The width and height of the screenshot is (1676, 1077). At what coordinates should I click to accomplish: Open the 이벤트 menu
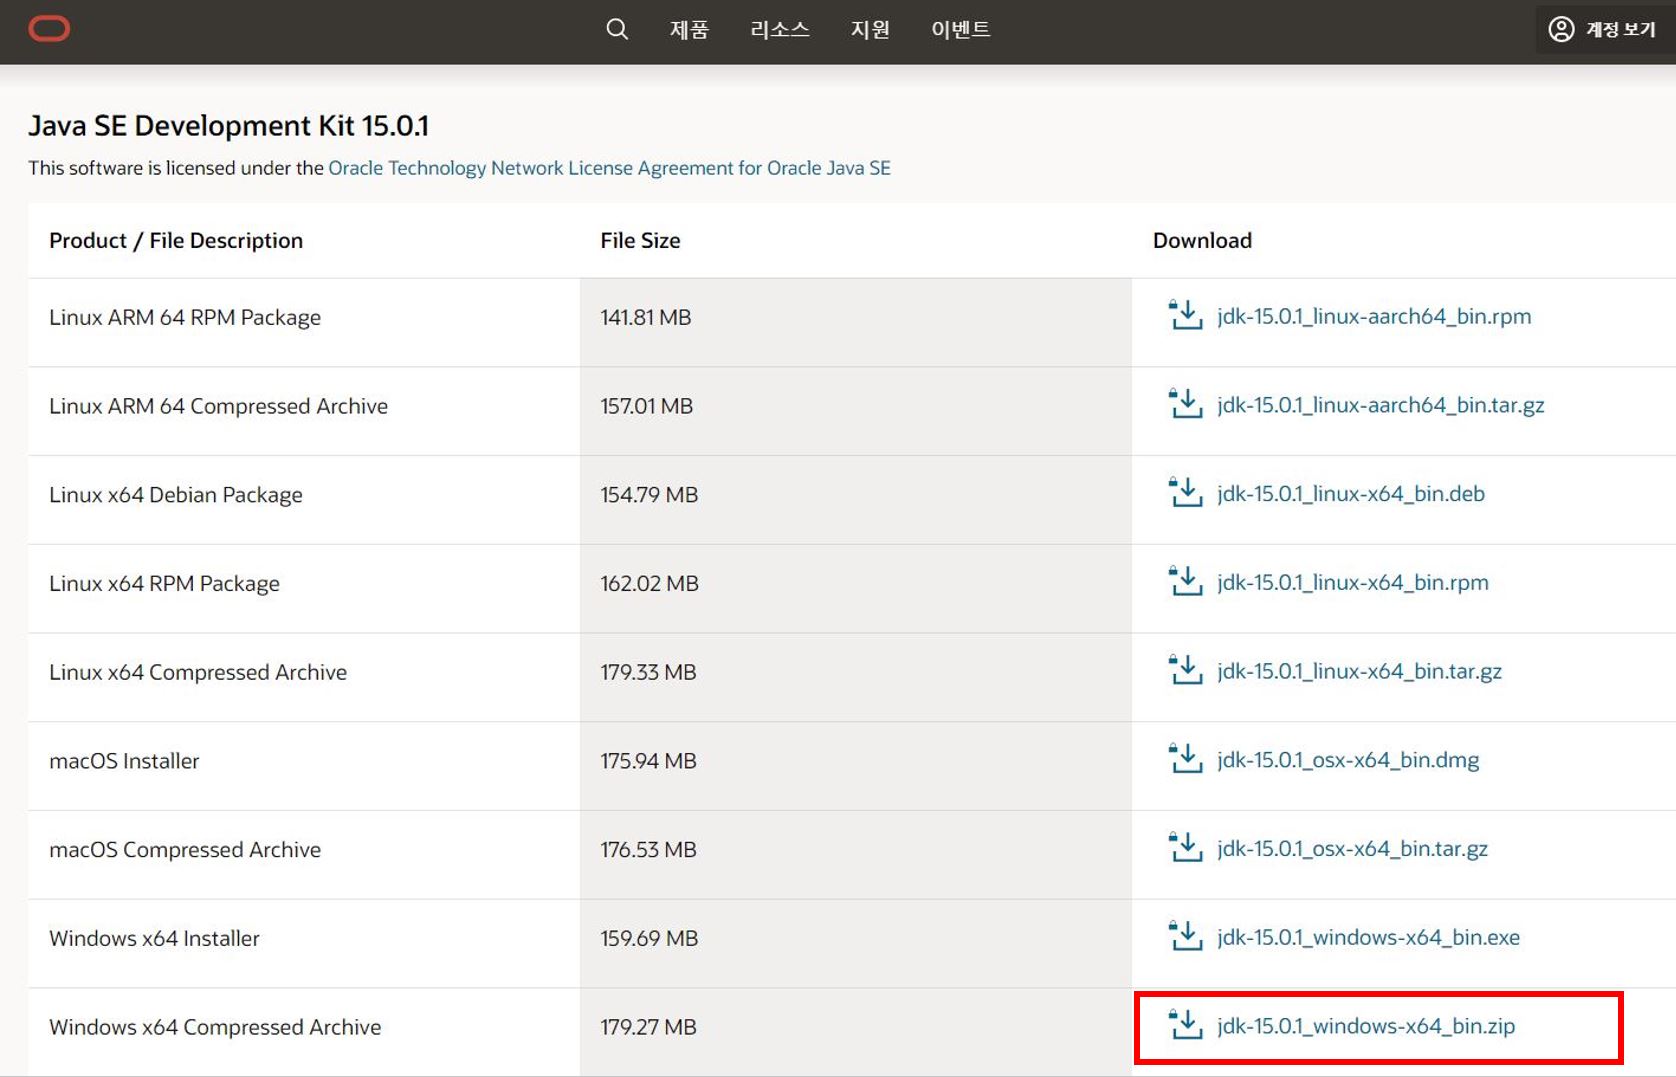[x=961, y=30]
